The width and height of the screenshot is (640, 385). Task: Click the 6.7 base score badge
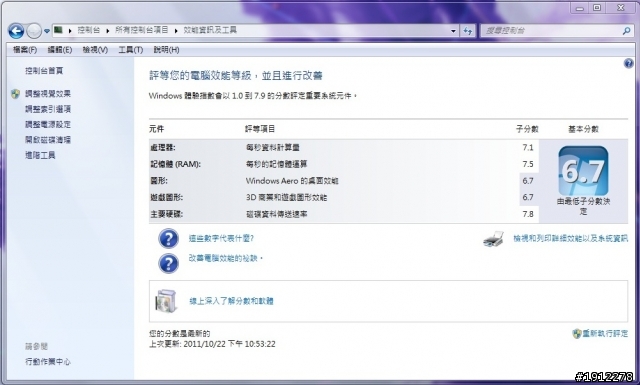coord(583,171)
